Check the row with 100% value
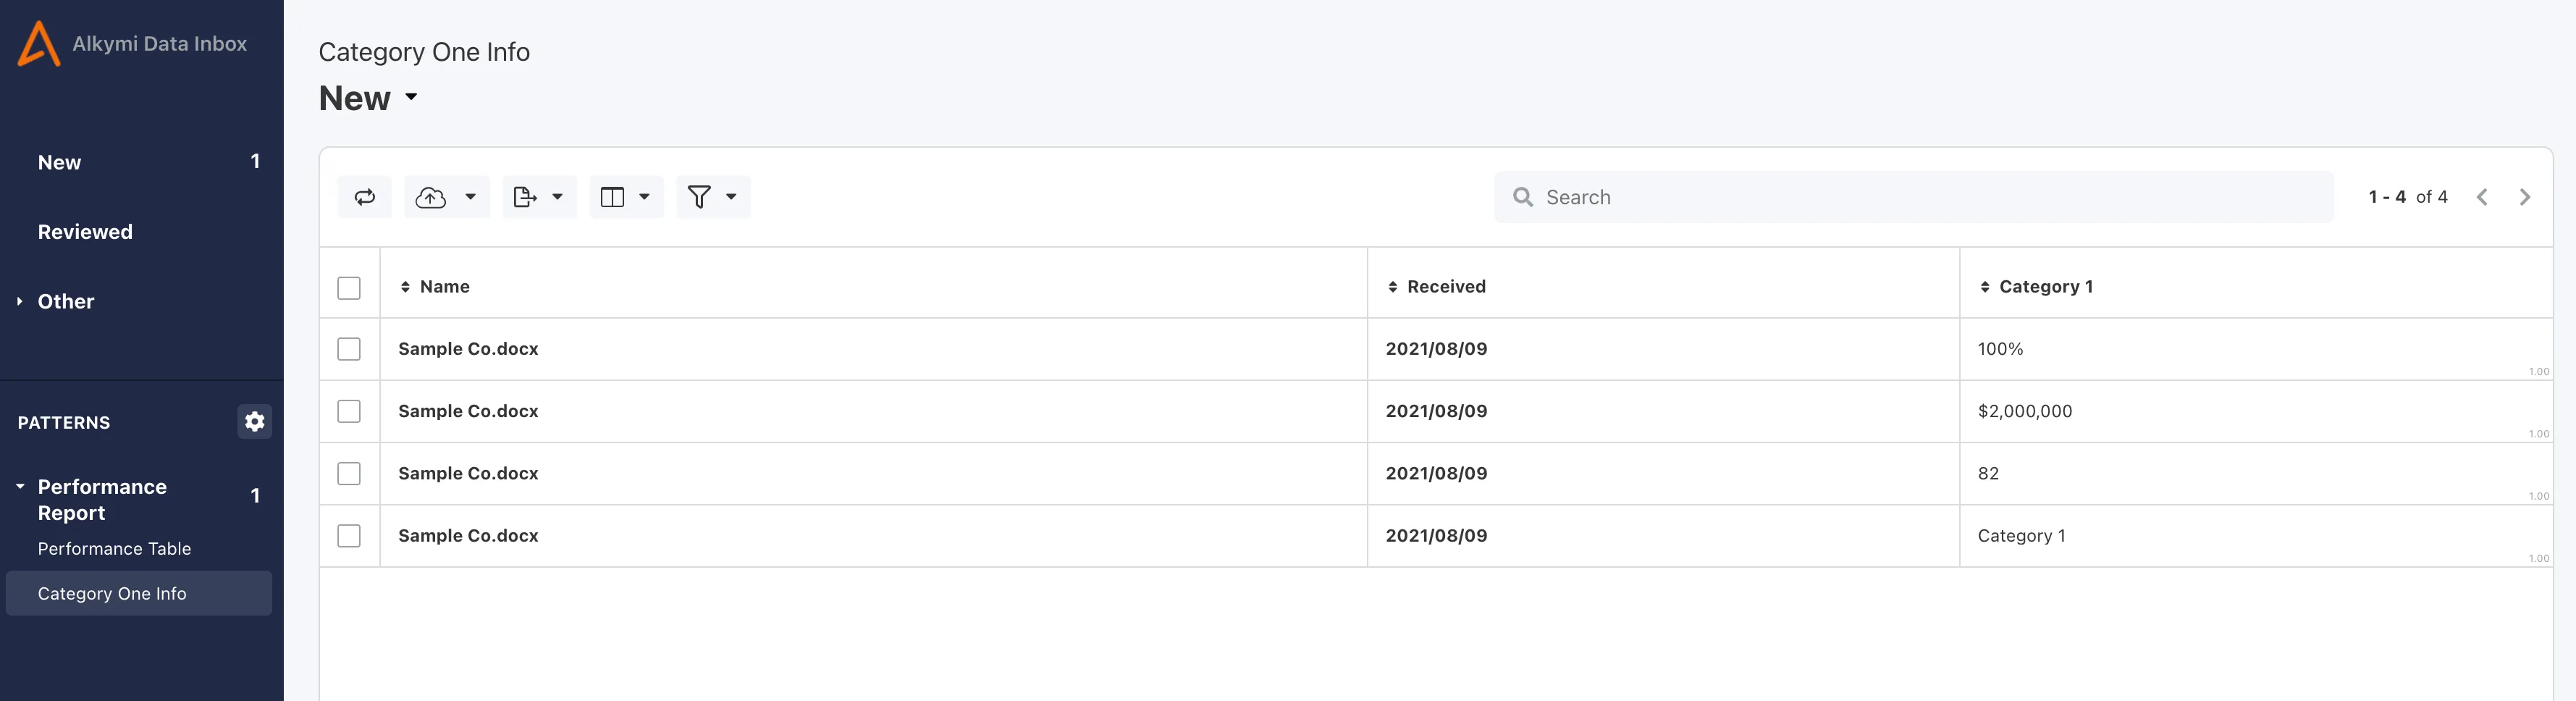The width and height of the screenshot is (2576, 701). [349, 349]
